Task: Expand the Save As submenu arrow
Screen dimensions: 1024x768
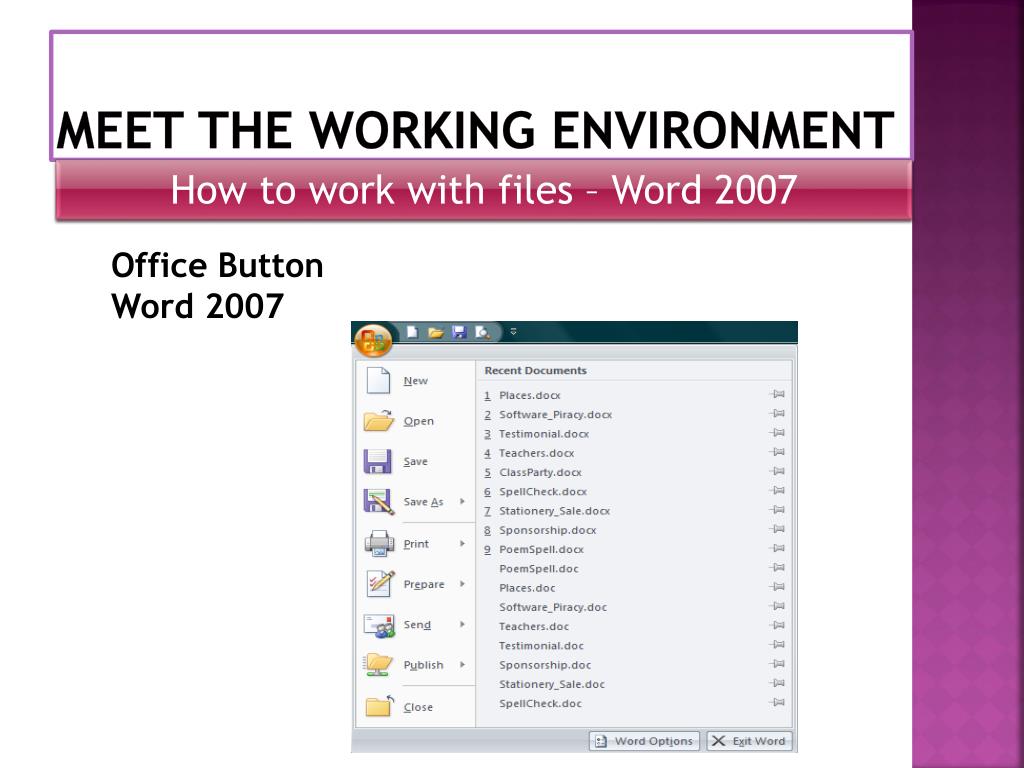Action: click(x=462, y=502)
